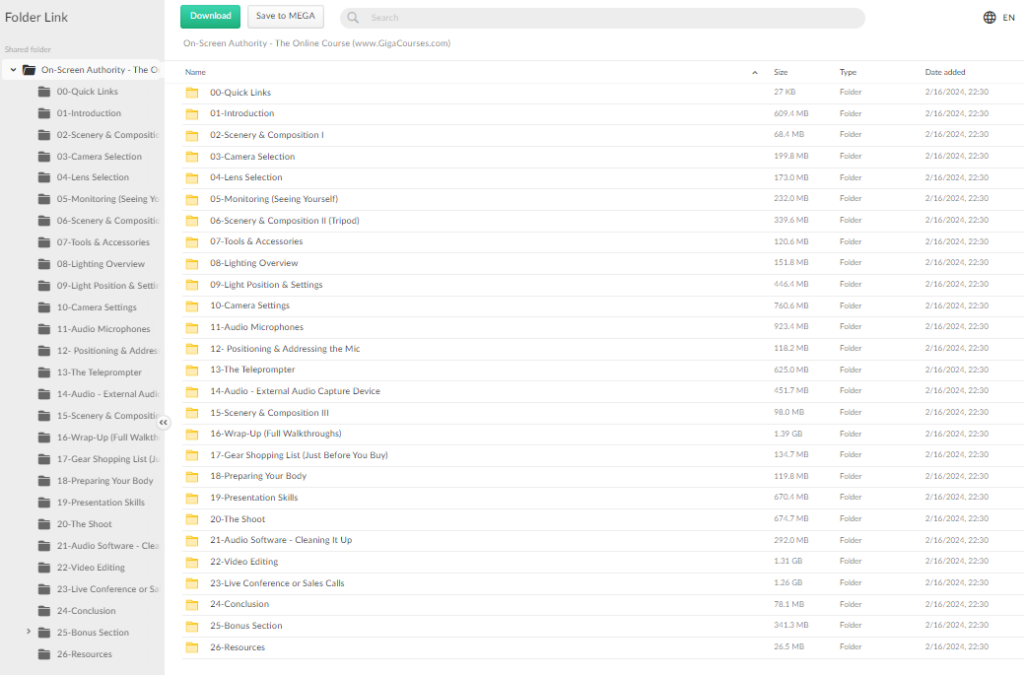
Task: Click the globe language icon
Action: 989,17
